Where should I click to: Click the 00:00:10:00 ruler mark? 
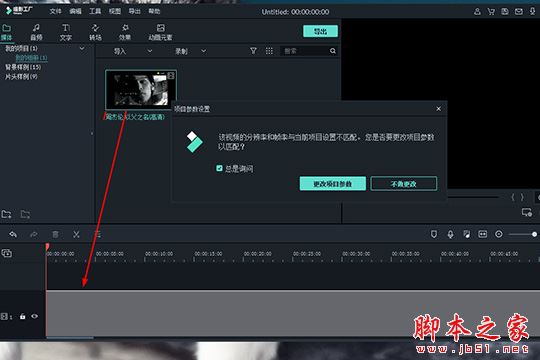click(159, 254)
